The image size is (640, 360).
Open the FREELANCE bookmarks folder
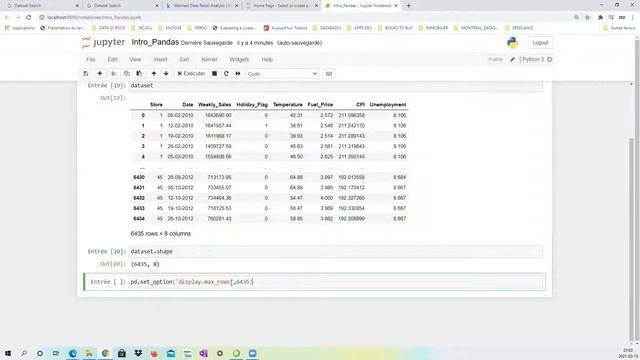coord(519,28)
